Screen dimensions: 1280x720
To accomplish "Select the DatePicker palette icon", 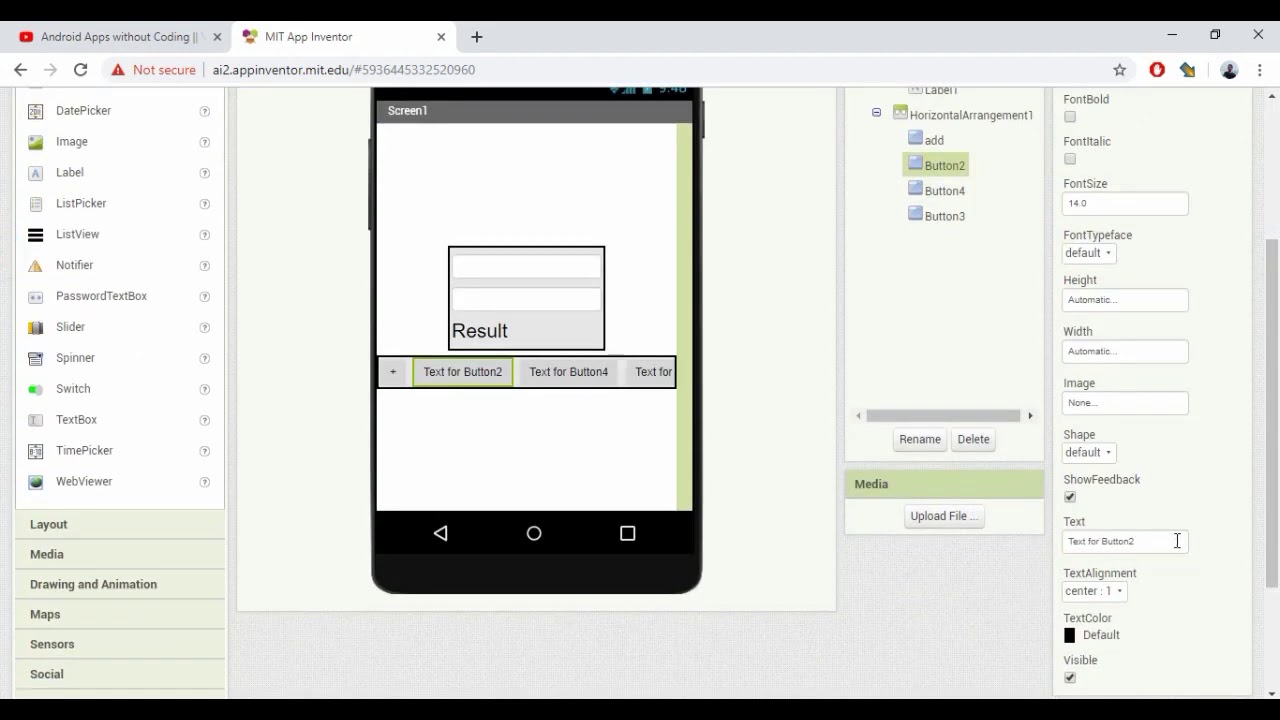I will 36,111.
